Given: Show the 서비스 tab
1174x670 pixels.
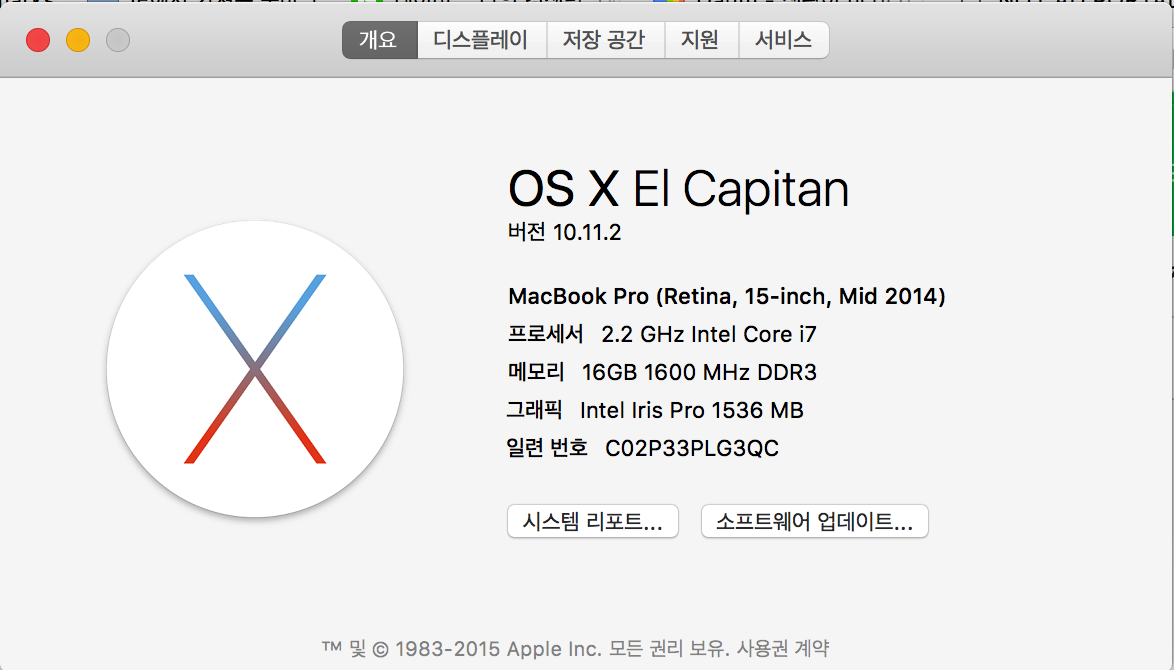Looking at the screenshot, I should click(783, 41).
